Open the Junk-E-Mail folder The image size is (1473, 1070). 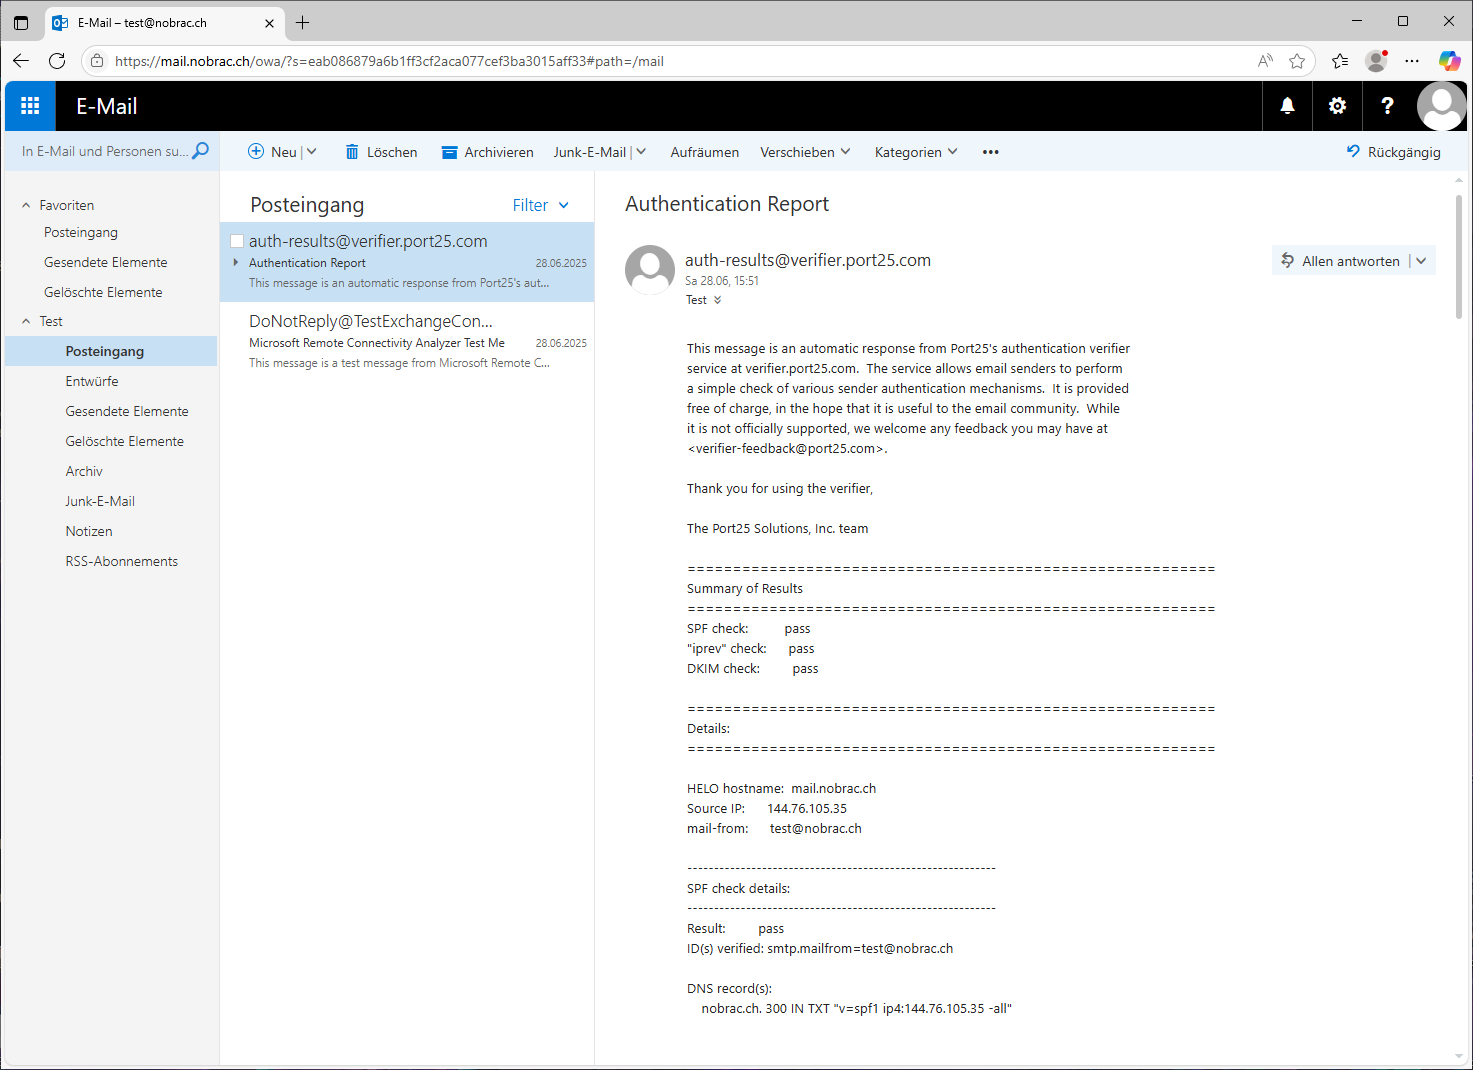tap(100, 501)
